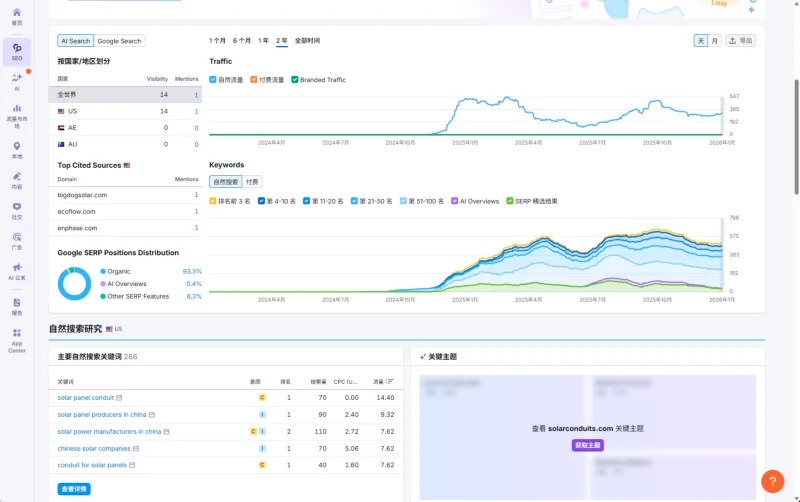Screen dimensions: 800x502
Task: Click the C intent badge for 'solar panel conduit'
Action: click(x=262, y=397)
